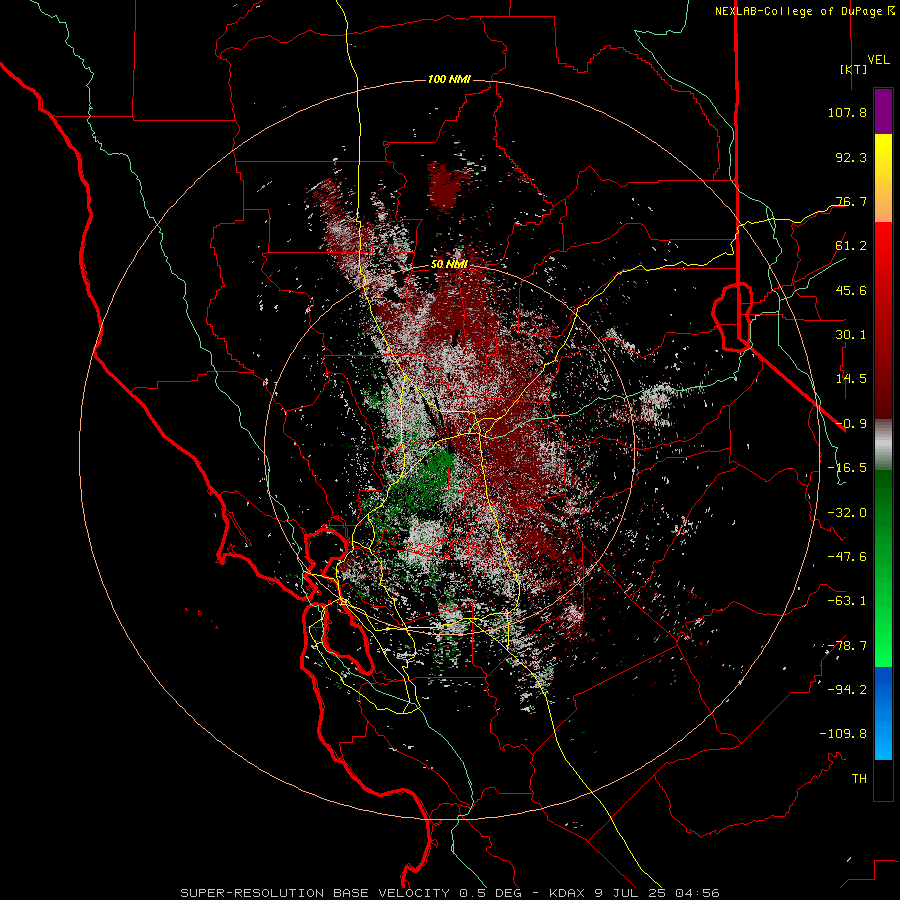The height and width of the screenshot is (900, 900).
Task: Click the 30.1 velocity scale value
Action: (x=851, y=335)
